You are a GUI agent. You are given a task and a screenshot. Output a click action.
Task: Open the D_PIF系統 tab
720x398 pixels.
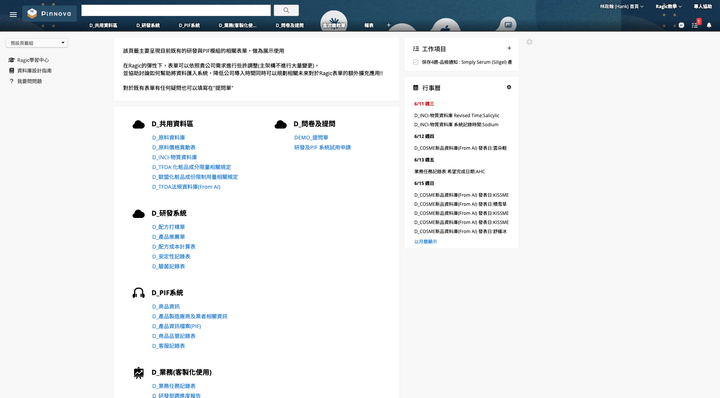pyautogui.click(x=189, y=25)
